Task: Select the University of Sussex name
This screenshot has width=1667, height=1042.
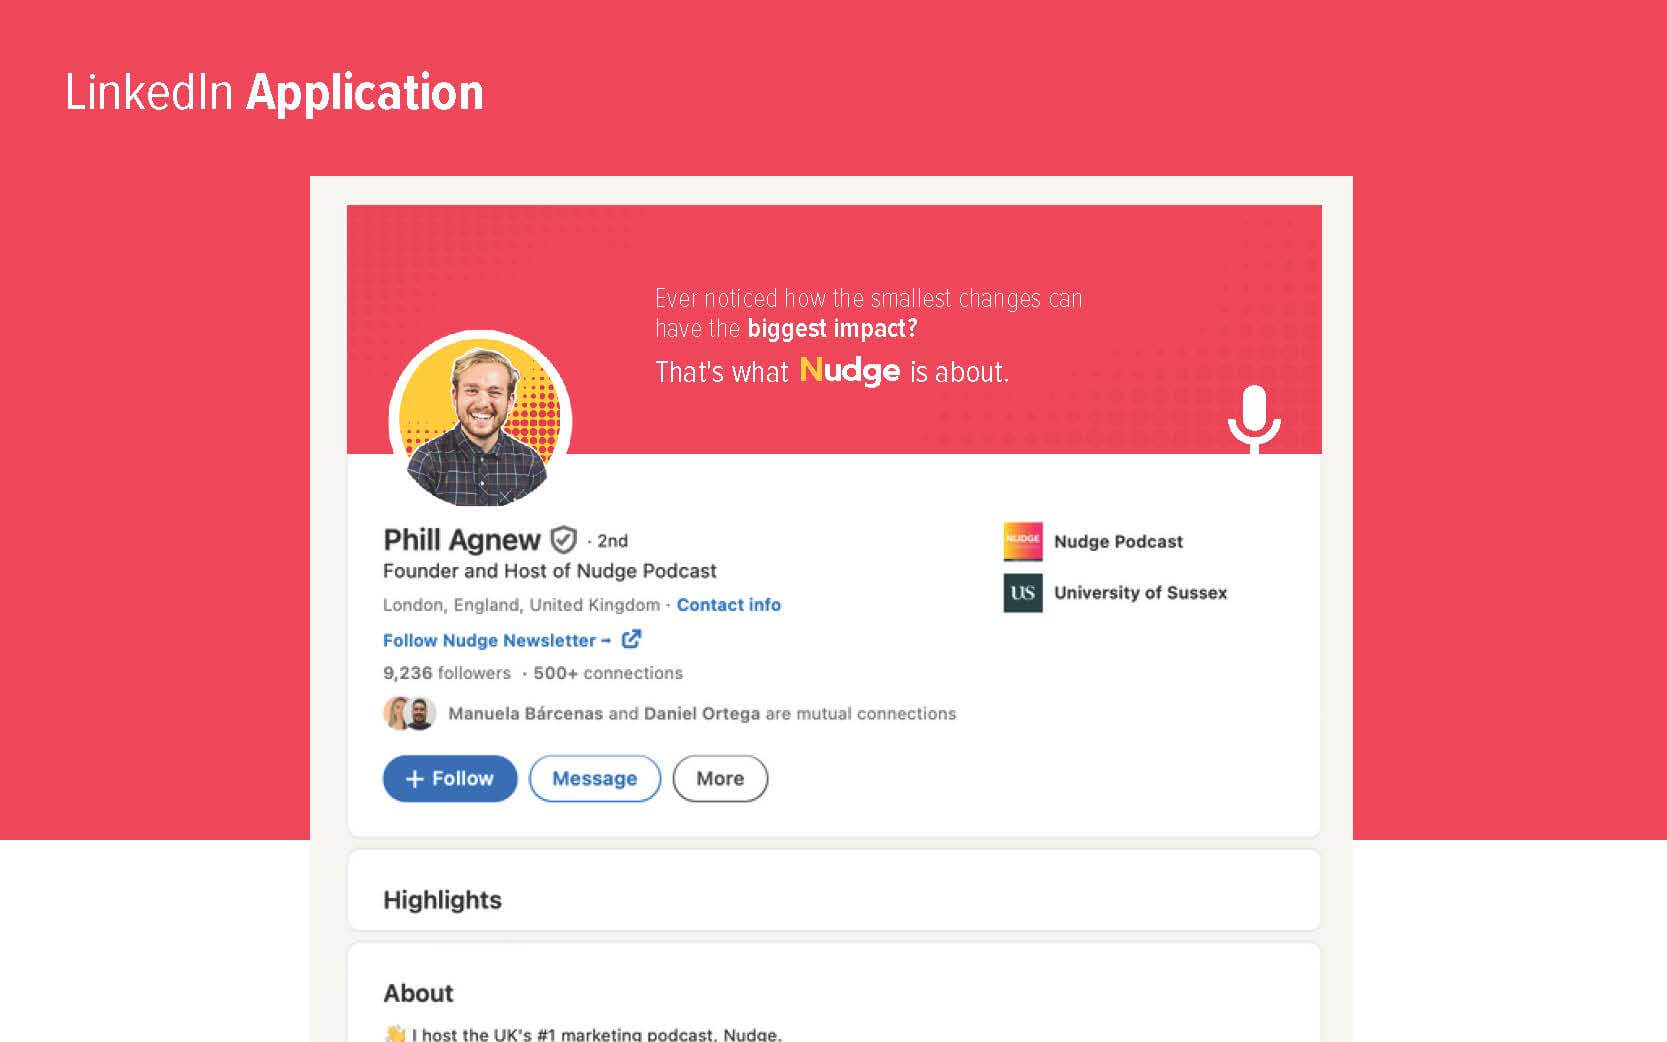Action: tap(1140, 592)
